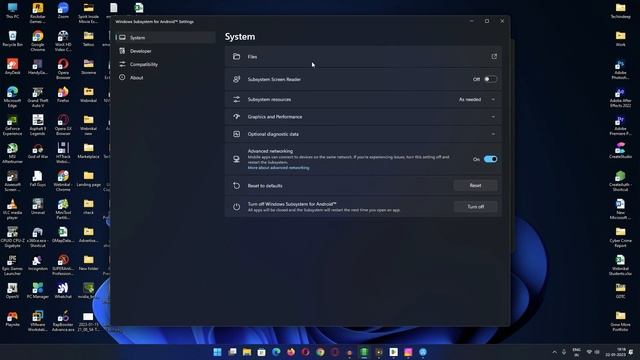640x360 pixels.
Task: Click the Turn off button
Action: [x=476, y=207]
